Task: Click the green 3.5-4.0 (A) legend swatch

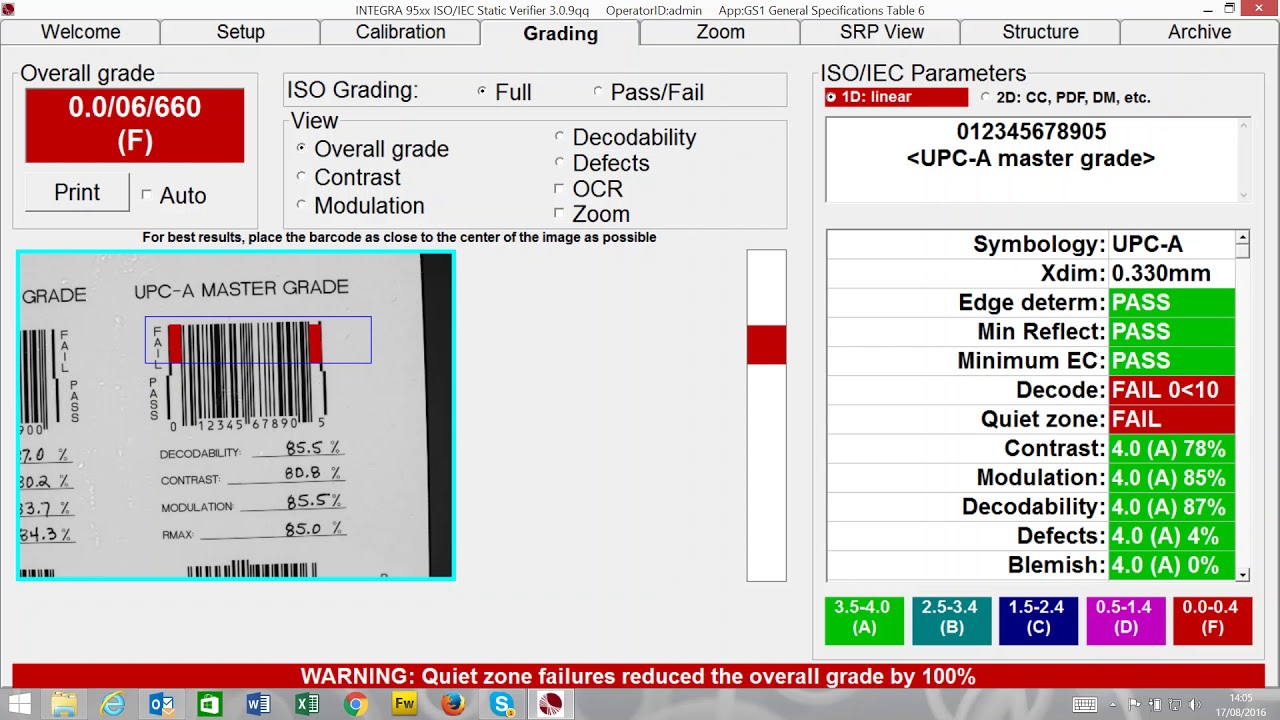Action: [x=864, y=620]
